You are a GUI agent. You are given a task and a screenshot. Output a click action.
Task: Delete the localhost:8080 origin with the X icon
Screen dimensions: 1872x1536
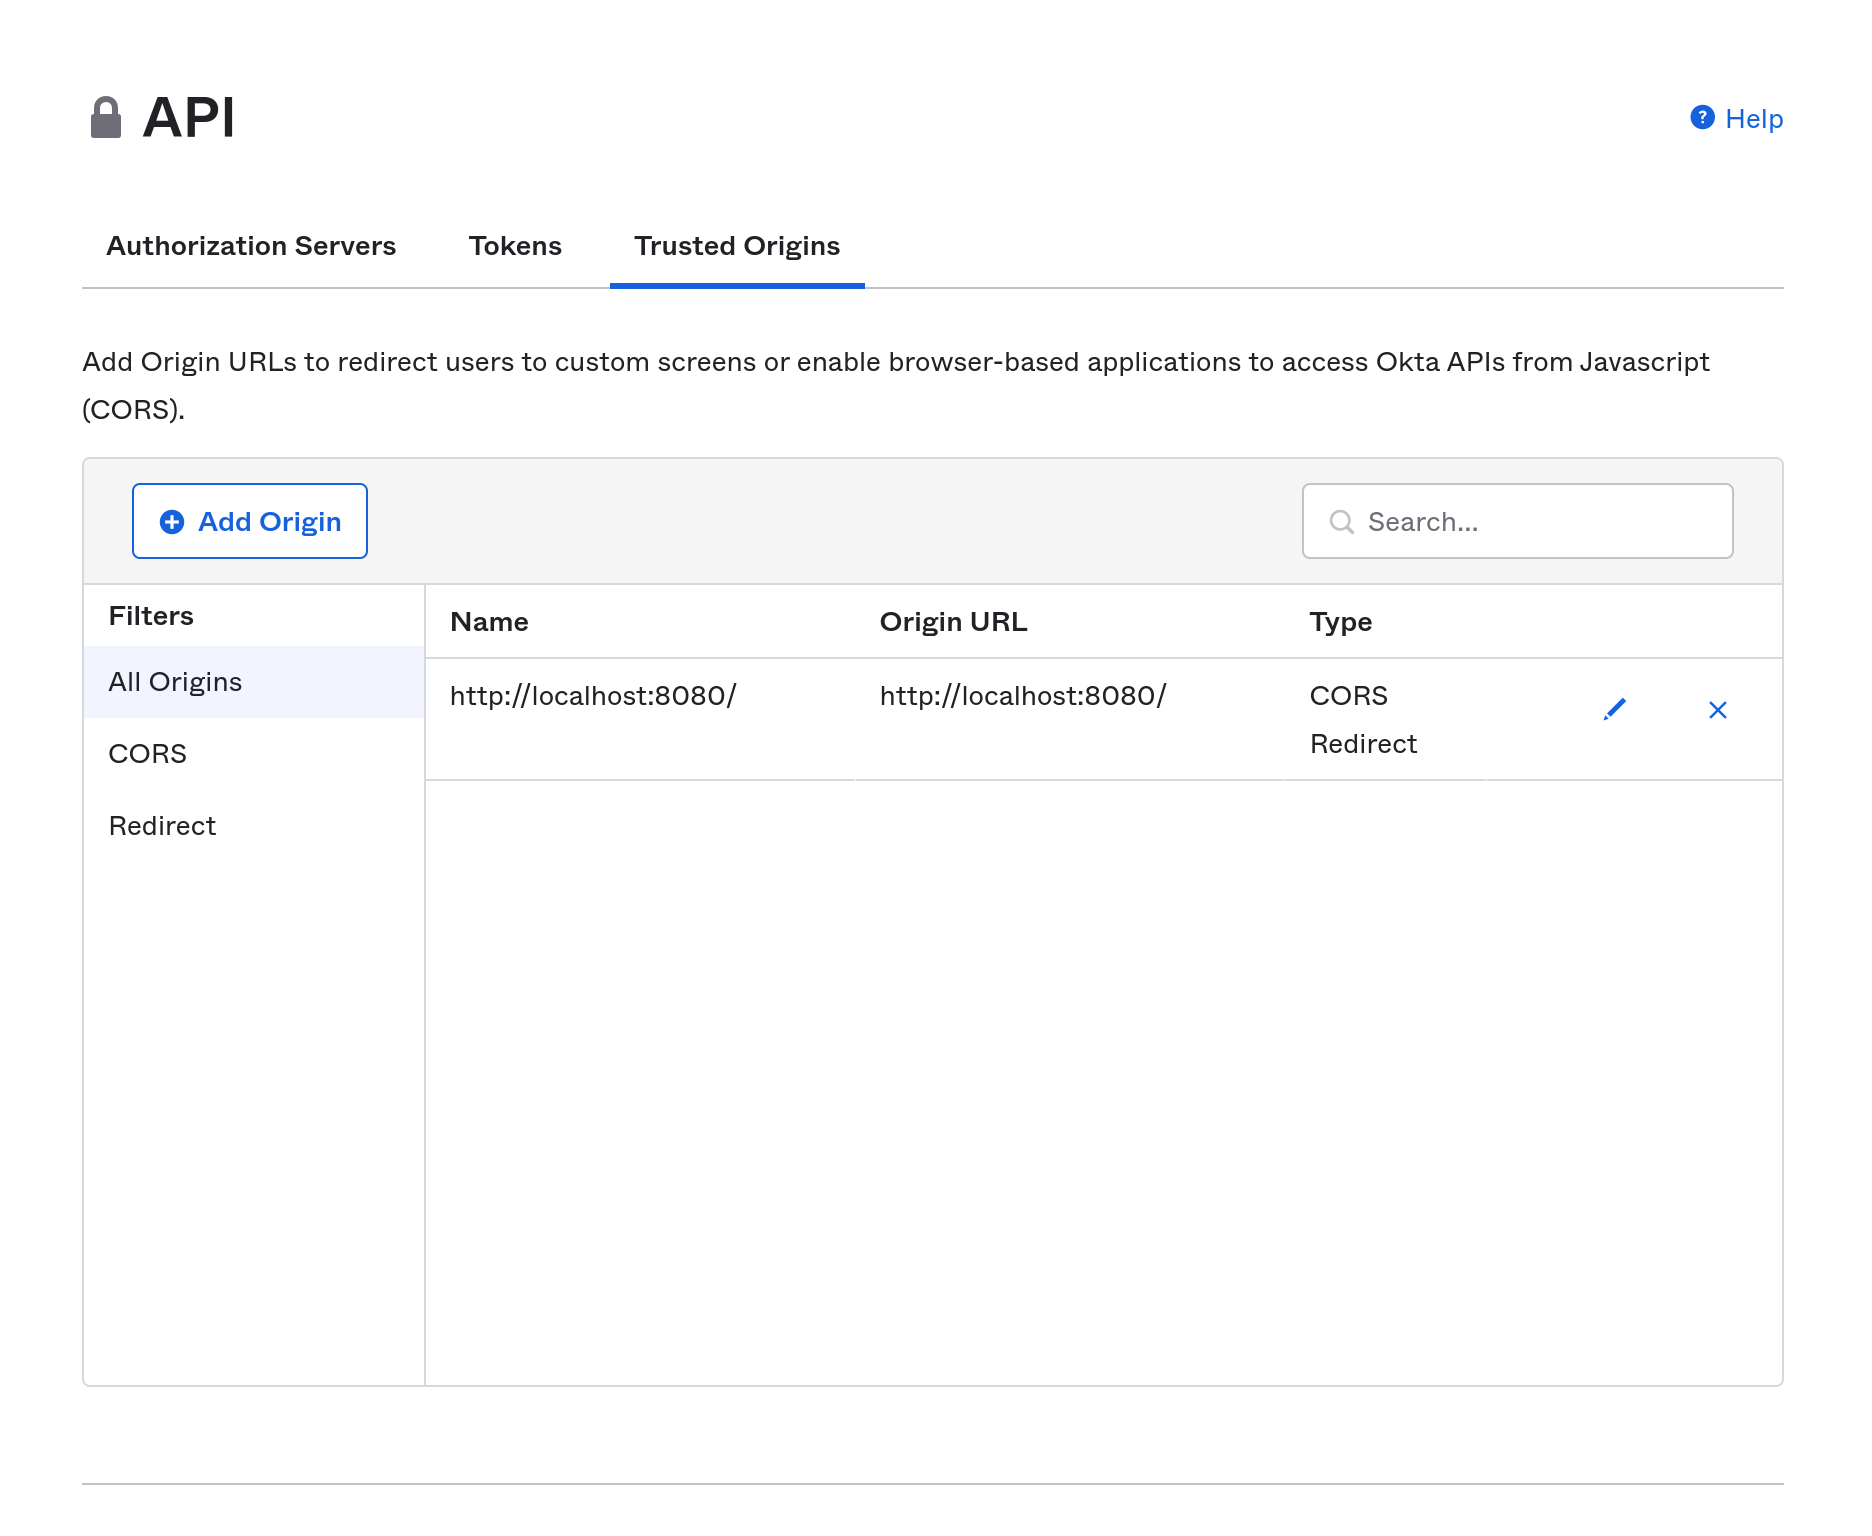1717,710
